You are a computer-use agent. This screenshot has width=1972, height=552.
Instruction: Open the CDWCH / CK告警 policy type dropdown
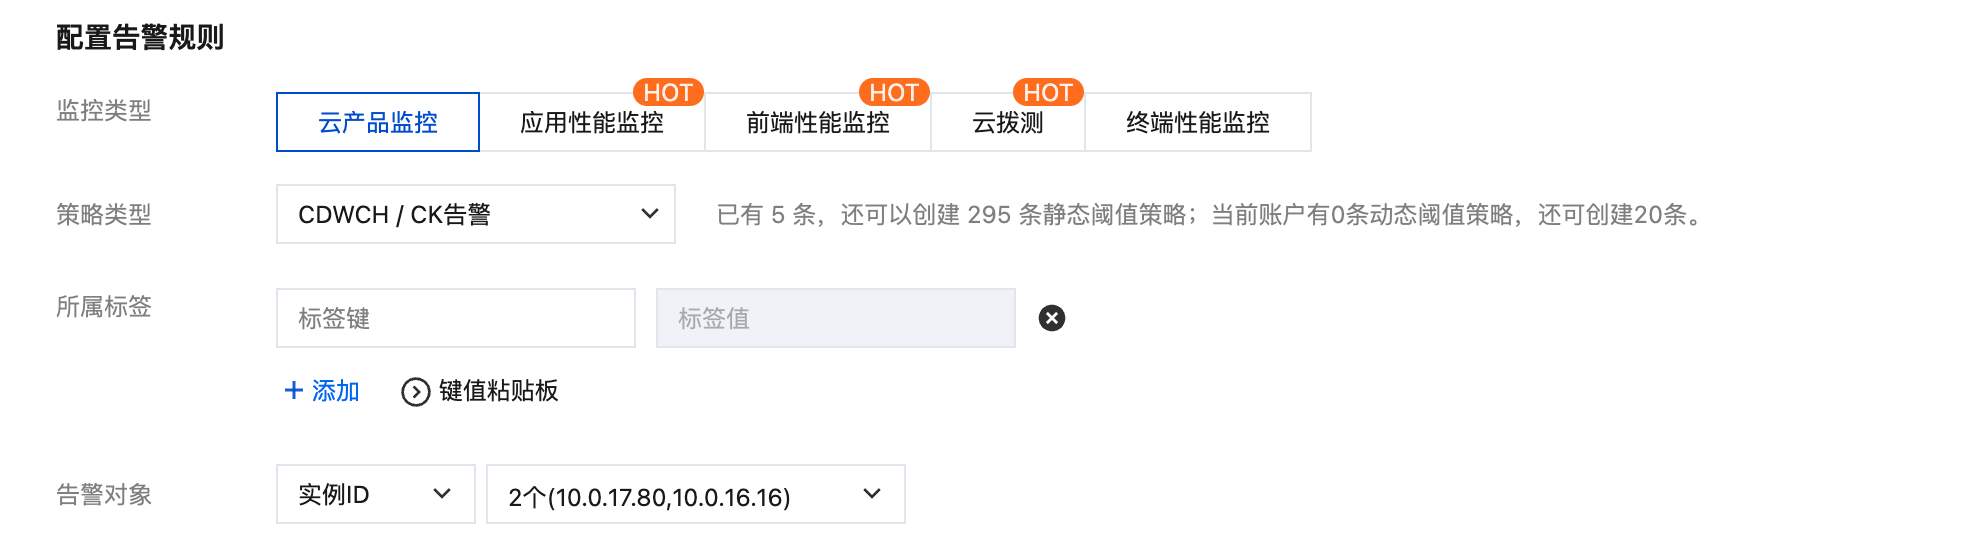pos(476,214)
